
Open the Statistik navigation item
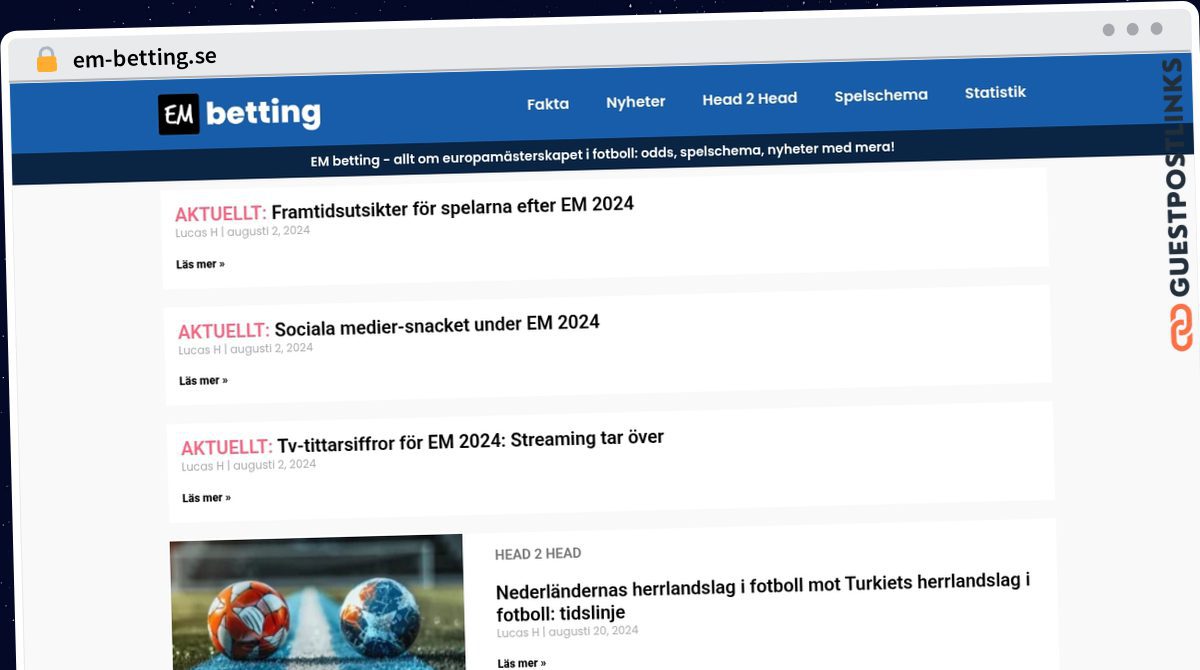994,92
